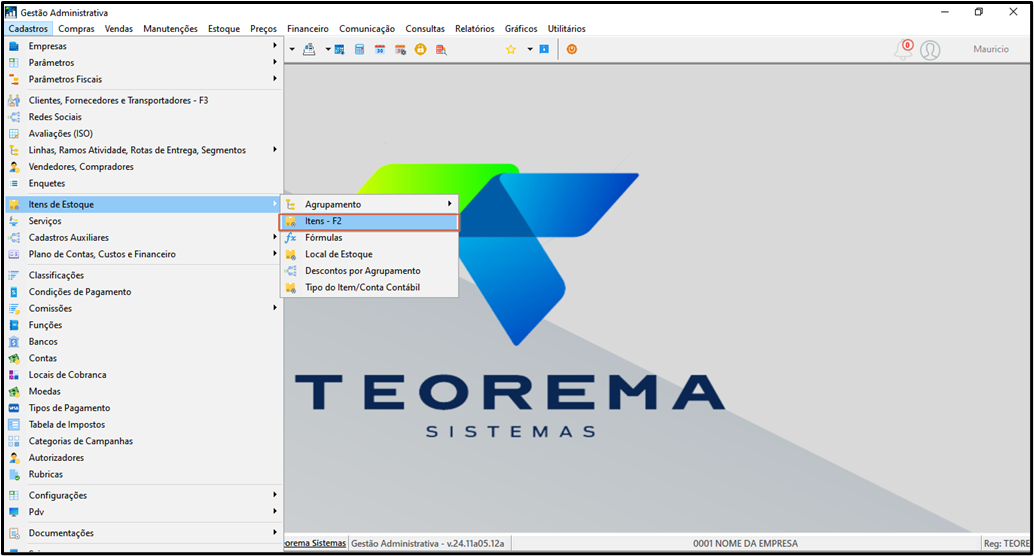Click the Gestão Administrativa version text
The image size is (1034, 556).
click(x=427, y=543)
